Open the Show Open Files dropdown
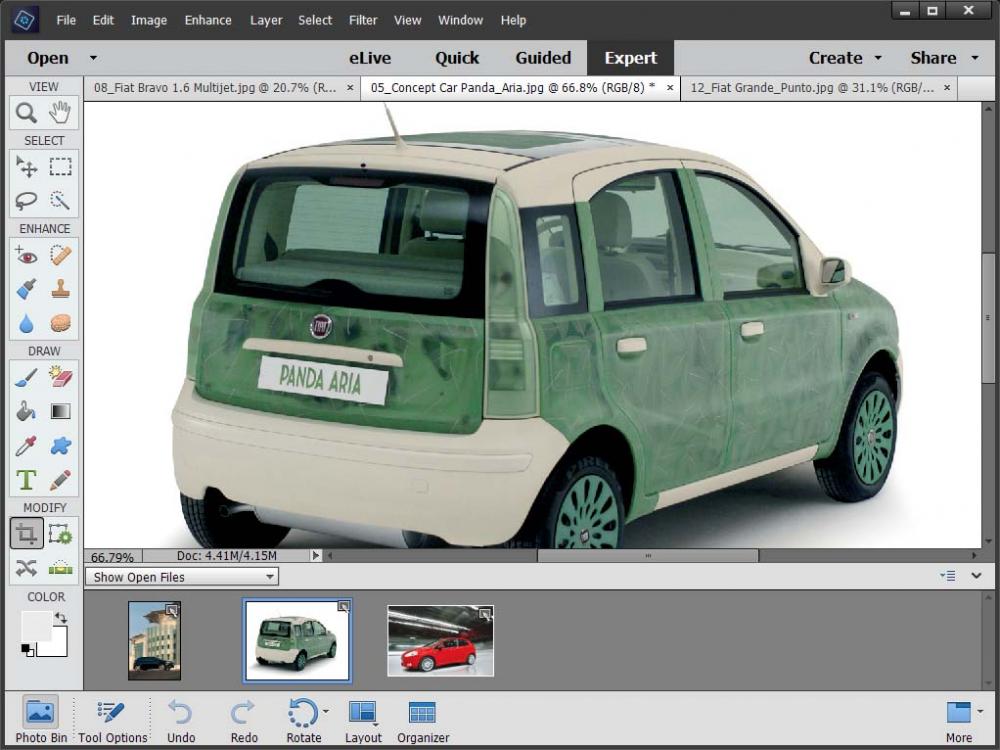This screenshot has width=1000, height=750. [x=182, y=577]
